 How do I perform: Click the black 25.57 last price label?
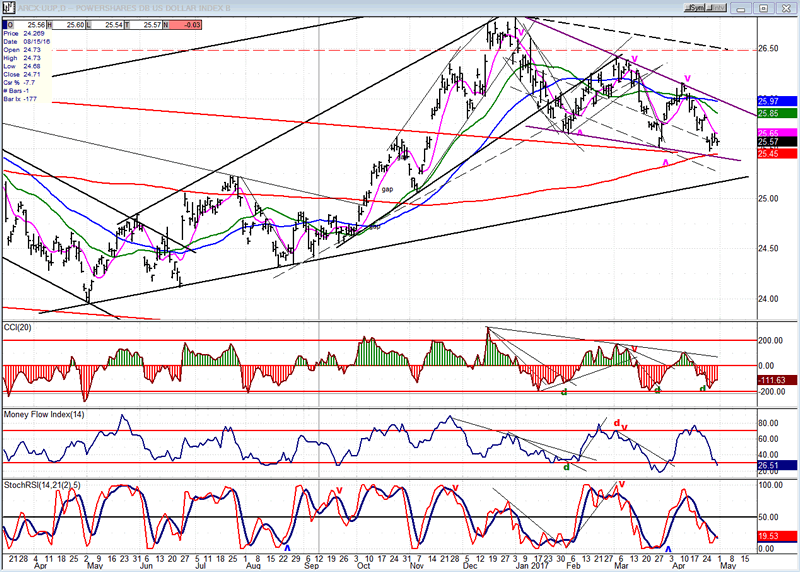pyautogui.click(x=774, y=143)
